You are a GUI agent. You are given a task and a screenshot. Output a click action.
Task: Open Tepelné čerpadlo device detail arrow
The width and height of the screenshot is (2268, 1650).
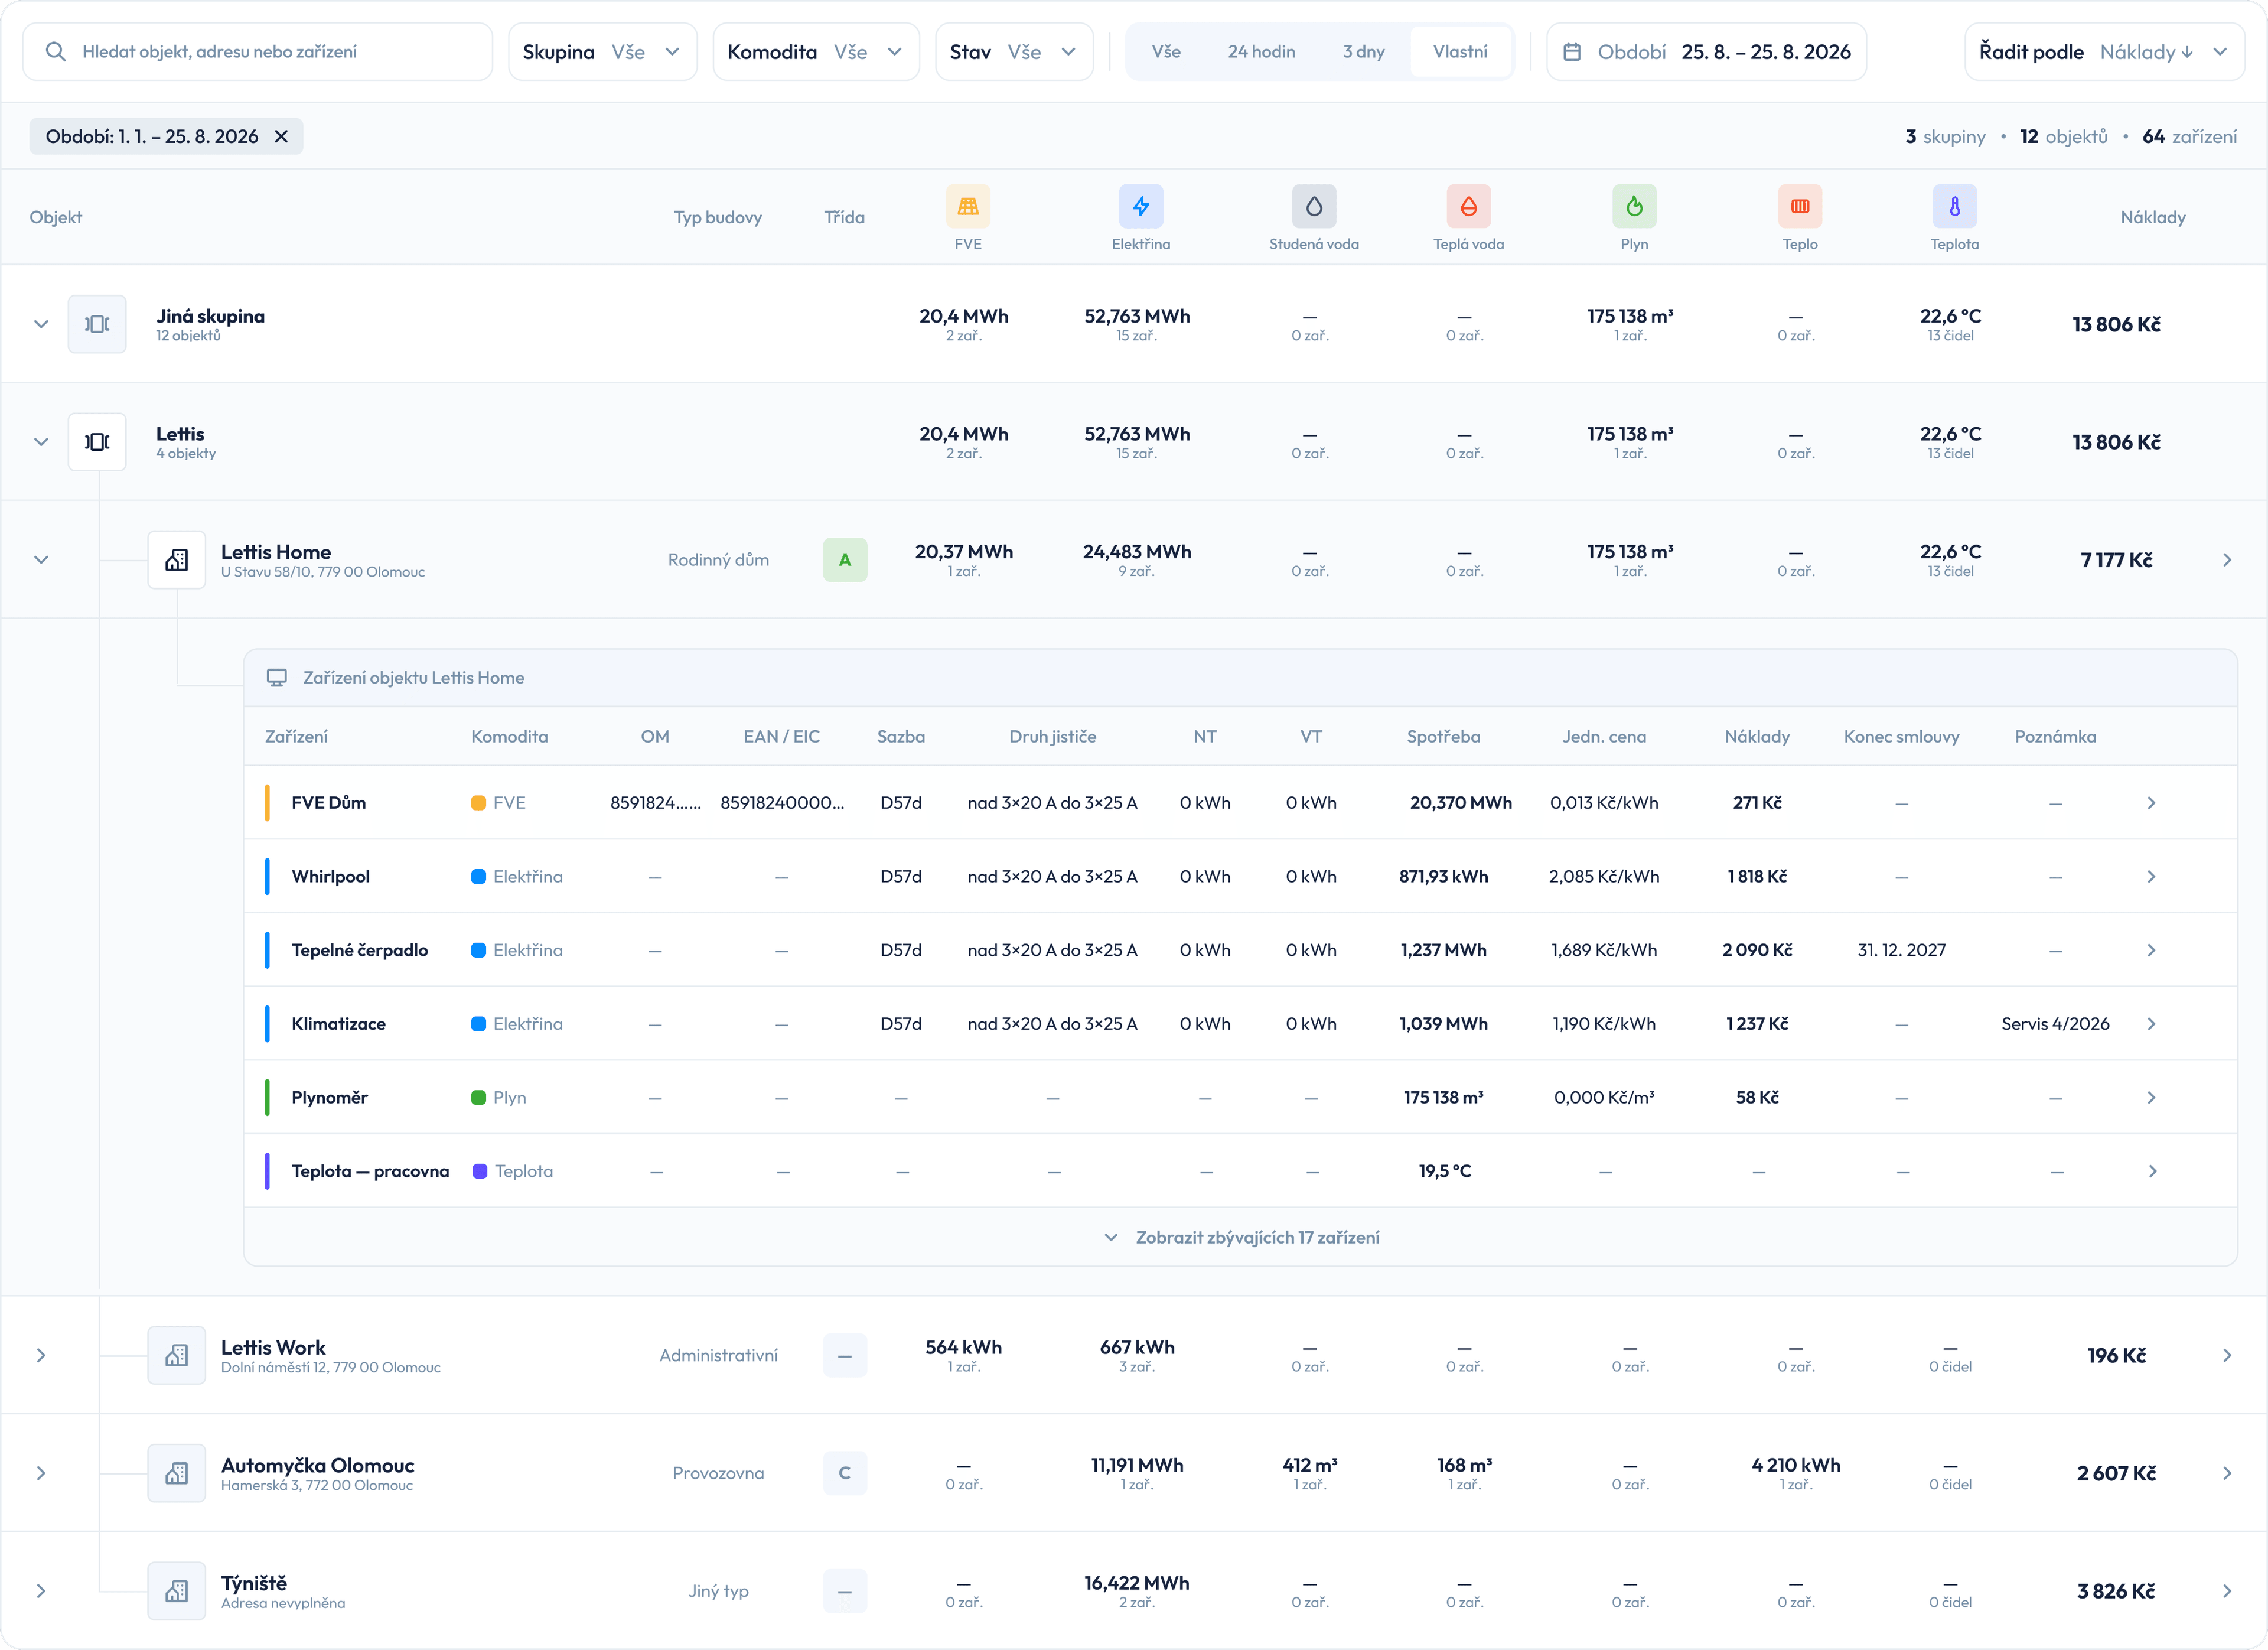tap(2151, 950)
